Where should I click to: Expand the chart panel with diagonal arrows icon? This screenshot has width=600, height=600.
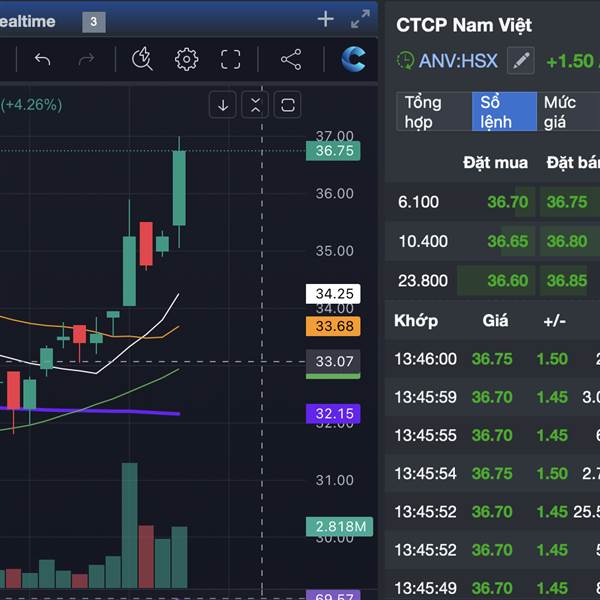pyautogui.click(x=360, y=19)
